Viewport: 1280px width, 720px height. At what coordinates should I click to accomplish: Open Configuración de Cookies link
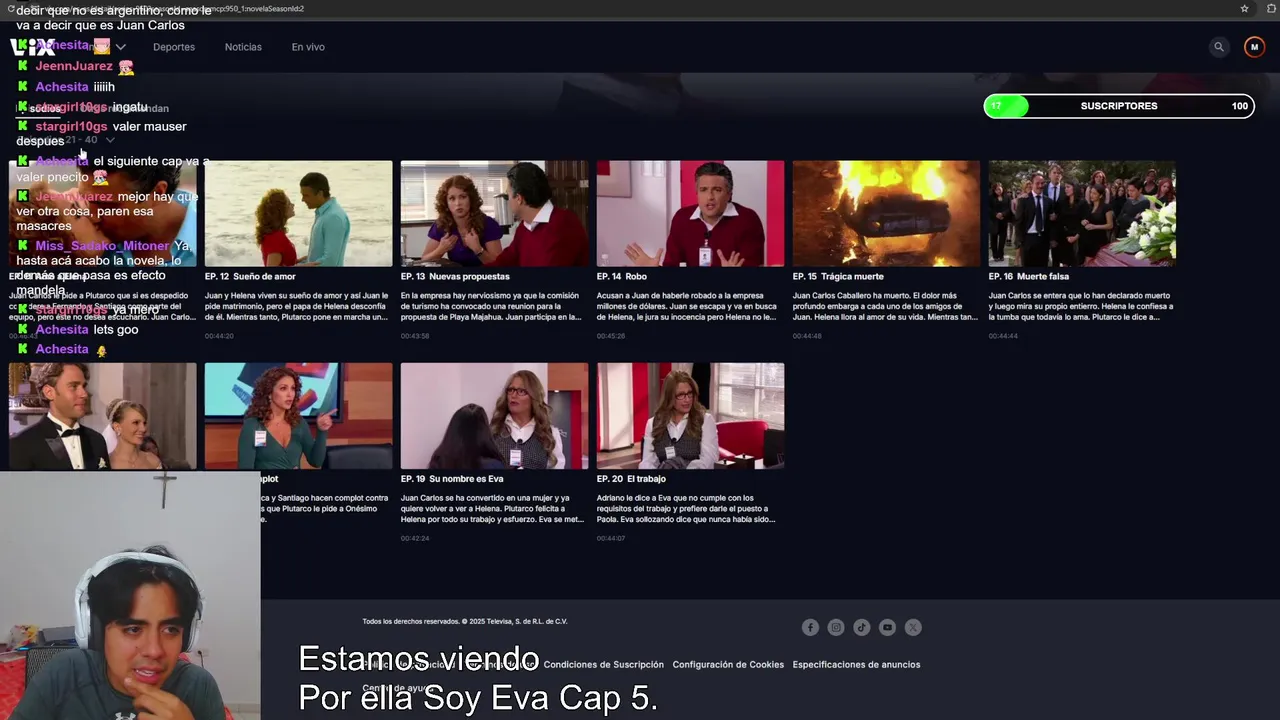[x=728, y=664]
